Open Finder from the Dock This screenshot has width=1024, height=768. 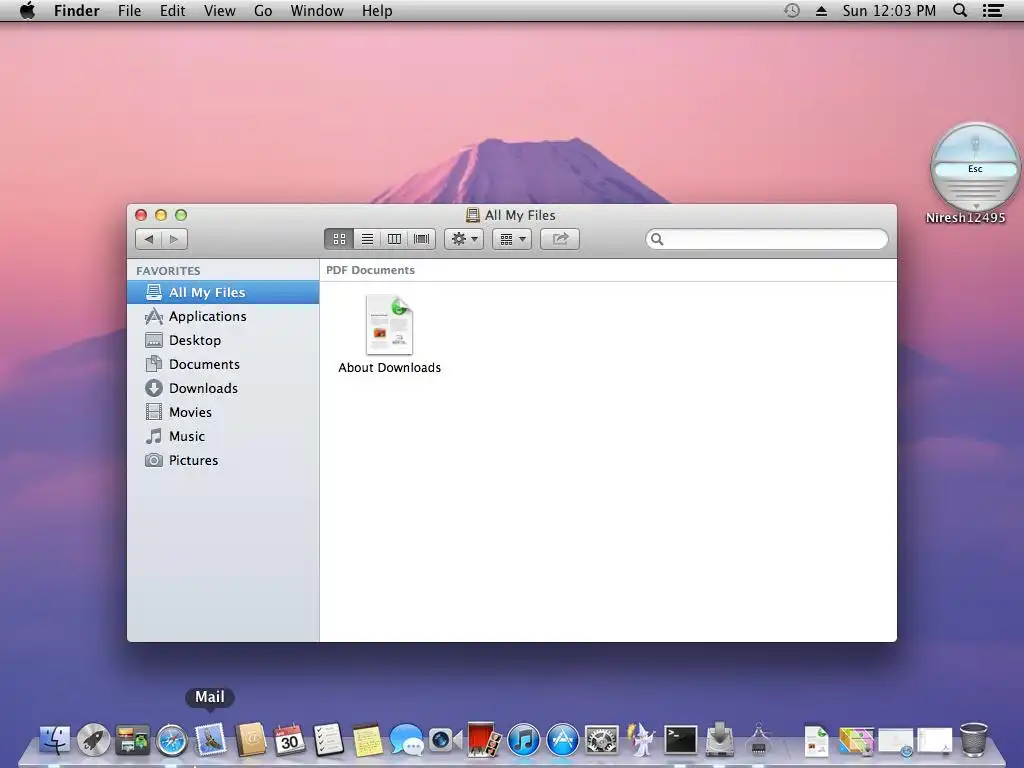55,741
